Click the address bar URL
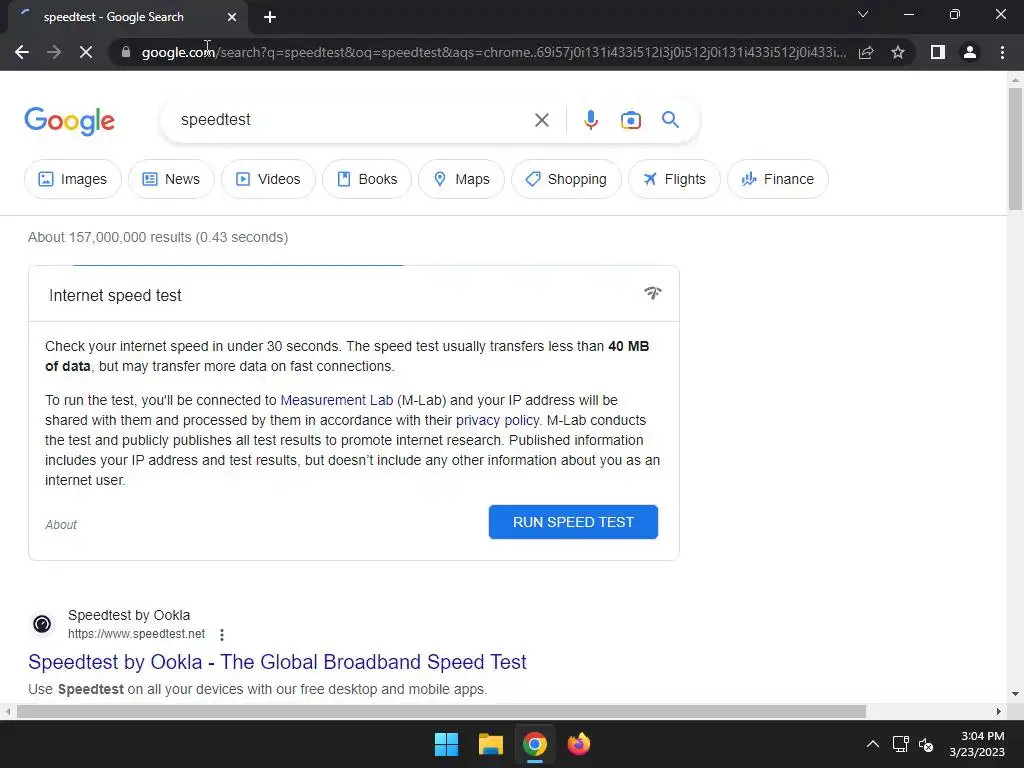Screen dimensions: 1024x768 click(494, 52)
